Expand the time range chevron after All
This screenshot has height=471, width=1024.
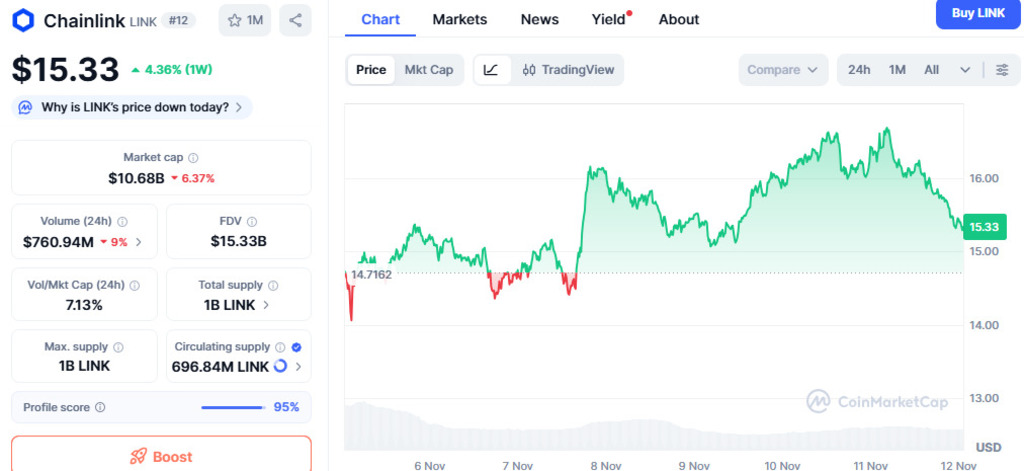(965, 70)
